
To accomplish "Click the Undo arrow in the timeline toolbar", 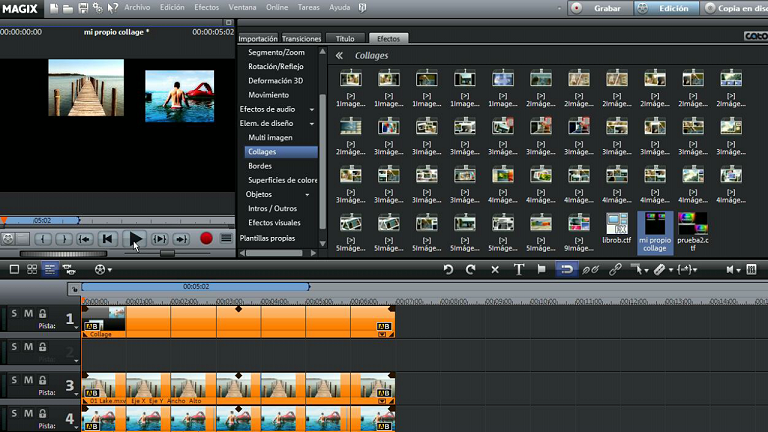I will [448, 269].
